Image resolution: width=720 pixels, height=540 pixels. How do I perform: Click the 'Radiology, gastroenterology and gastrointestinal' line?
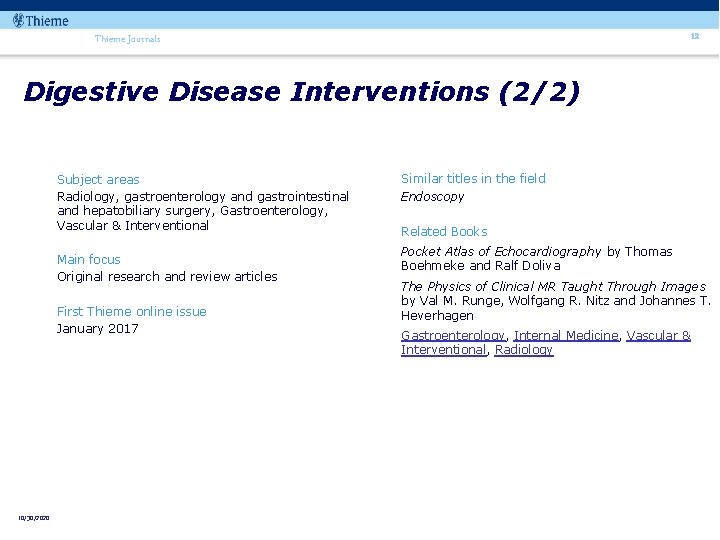tap(203, 197)
